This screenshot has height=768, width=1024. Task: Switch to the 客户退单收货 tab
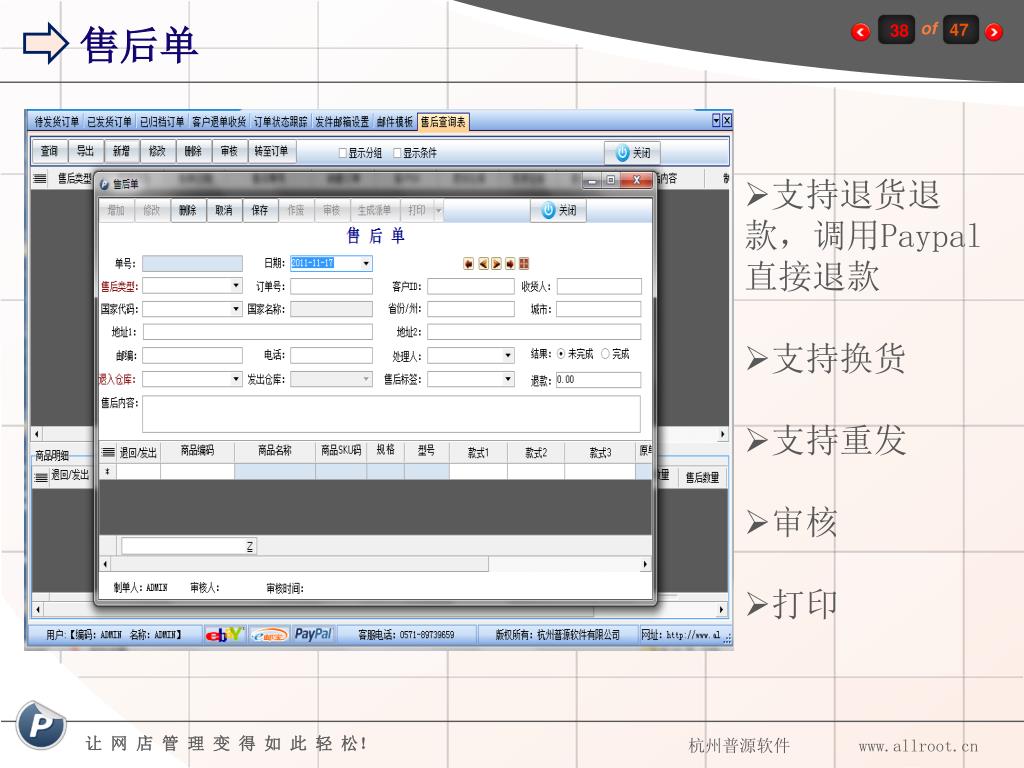219,121
